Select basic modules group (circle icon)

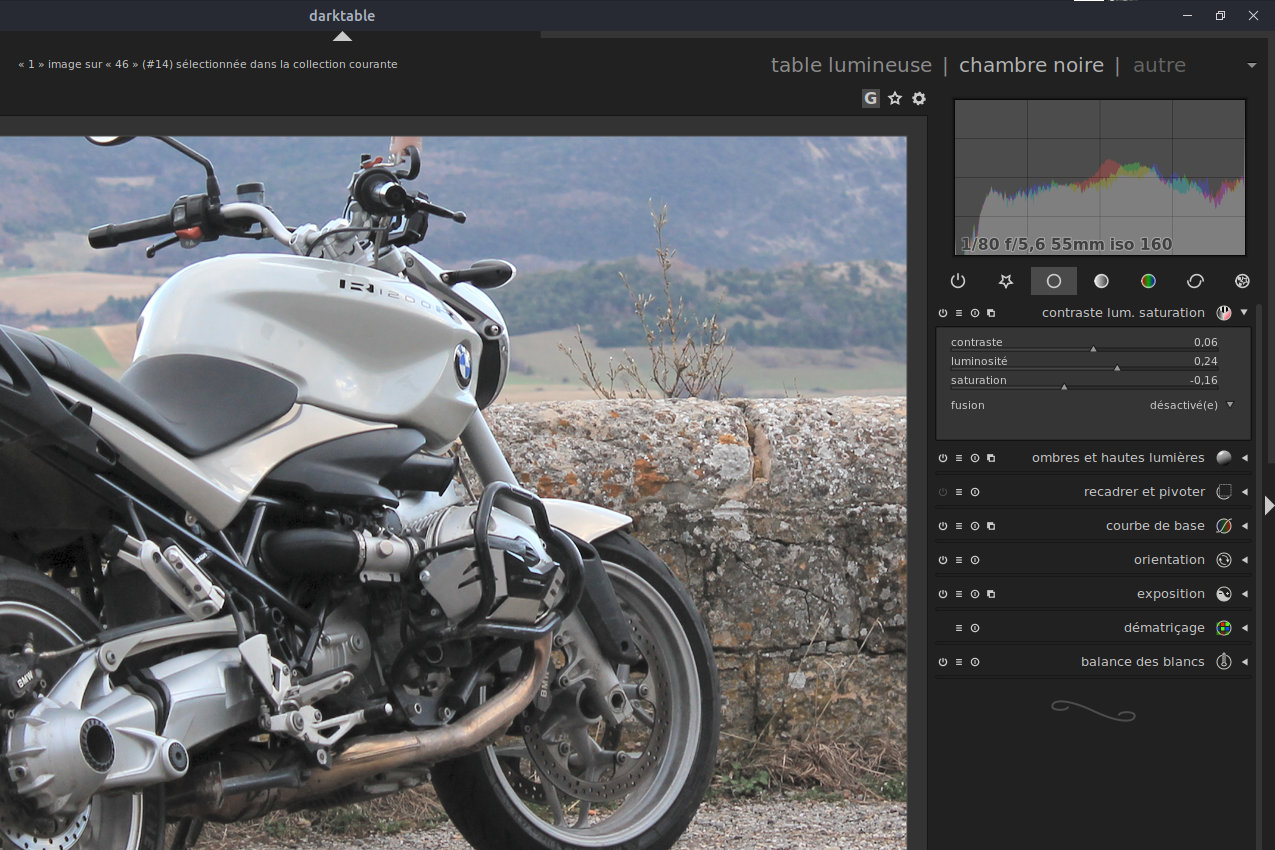pos(1054,281)
